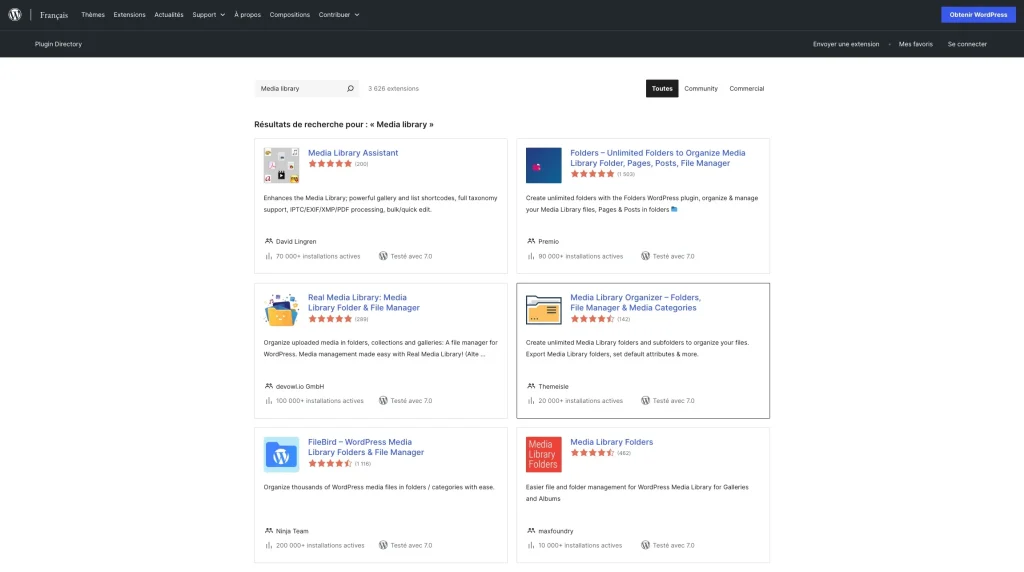The height and width of the screenshot is (572, 1024).
Task: Expand the Support dropdown menu
Action: point(208,14)
